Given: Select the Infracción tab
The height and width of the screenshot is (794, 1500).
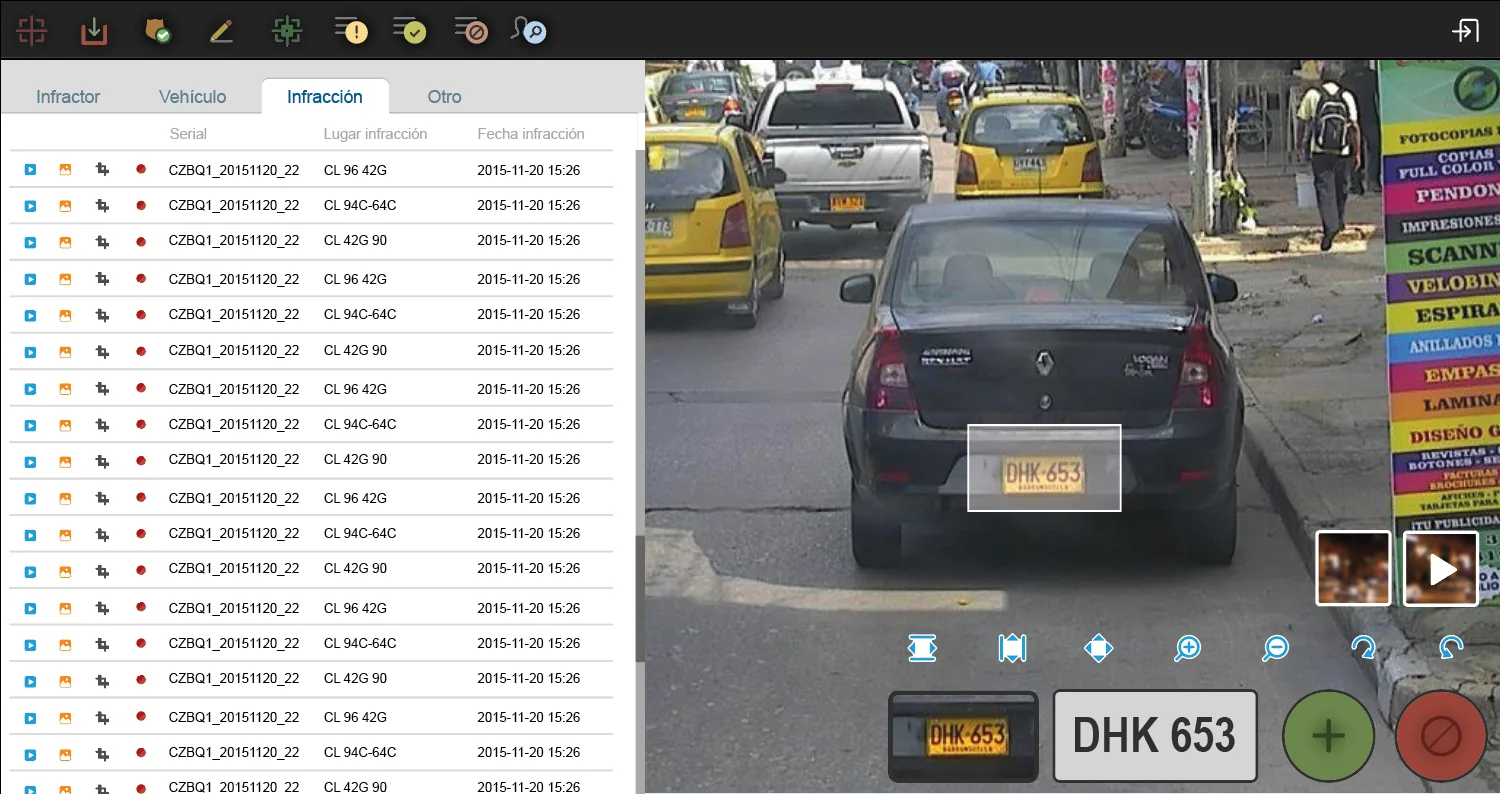Looking at the screenshot, I should pyautogui.click(x=325, y=97).
